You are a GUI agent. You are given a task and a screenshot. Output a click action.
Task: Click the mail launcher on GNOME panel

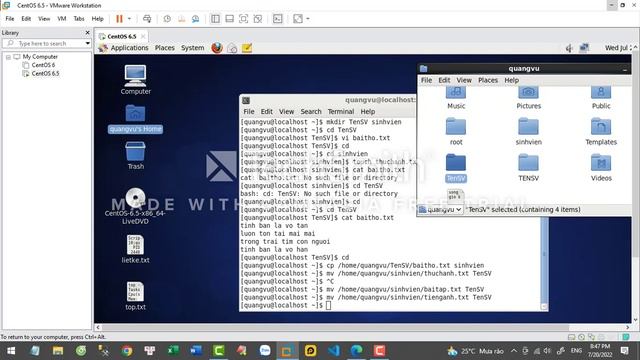tap(232, 48)
